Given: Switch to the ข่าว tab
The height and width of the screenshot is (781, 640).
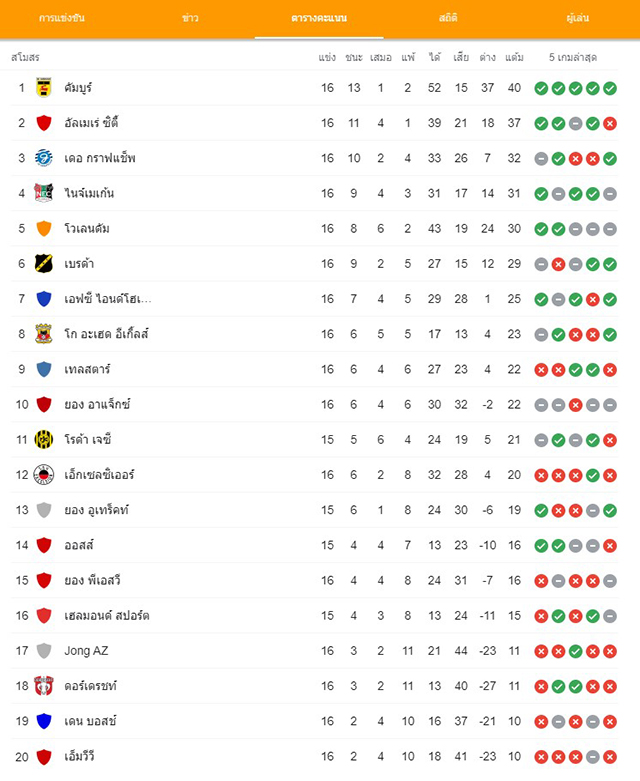Looking at the screenshot, I should pos(190,18).
